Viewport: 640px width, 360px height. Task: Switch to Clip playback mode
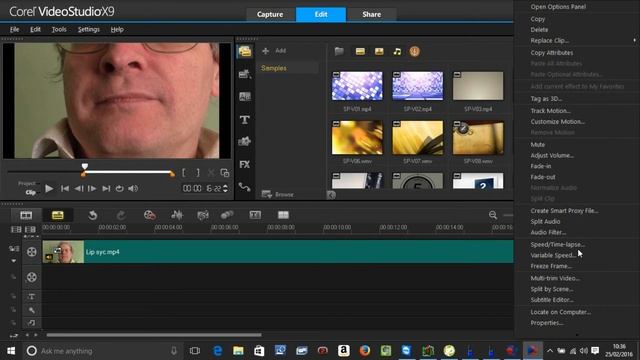point(31,192)
